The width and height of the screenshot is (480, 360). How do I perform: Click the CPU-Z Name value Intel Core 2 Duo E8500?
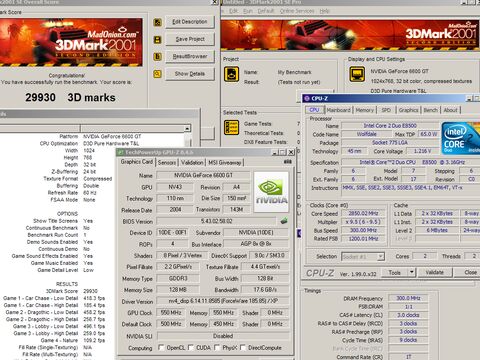390,126
